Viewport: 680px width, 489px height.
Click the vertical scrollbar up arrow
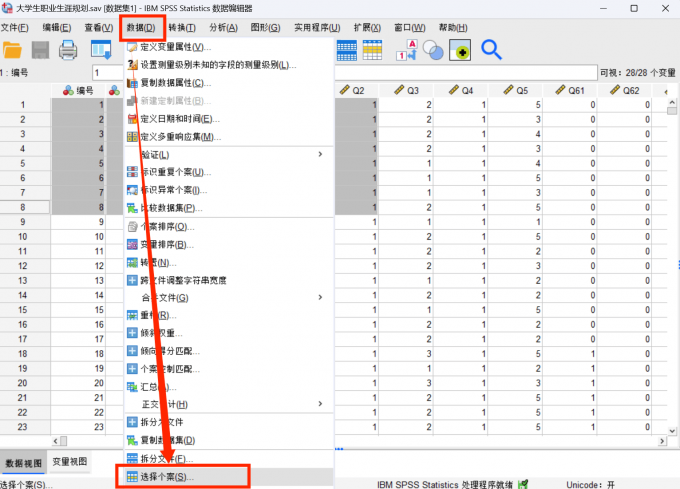[x=672, y=103]
